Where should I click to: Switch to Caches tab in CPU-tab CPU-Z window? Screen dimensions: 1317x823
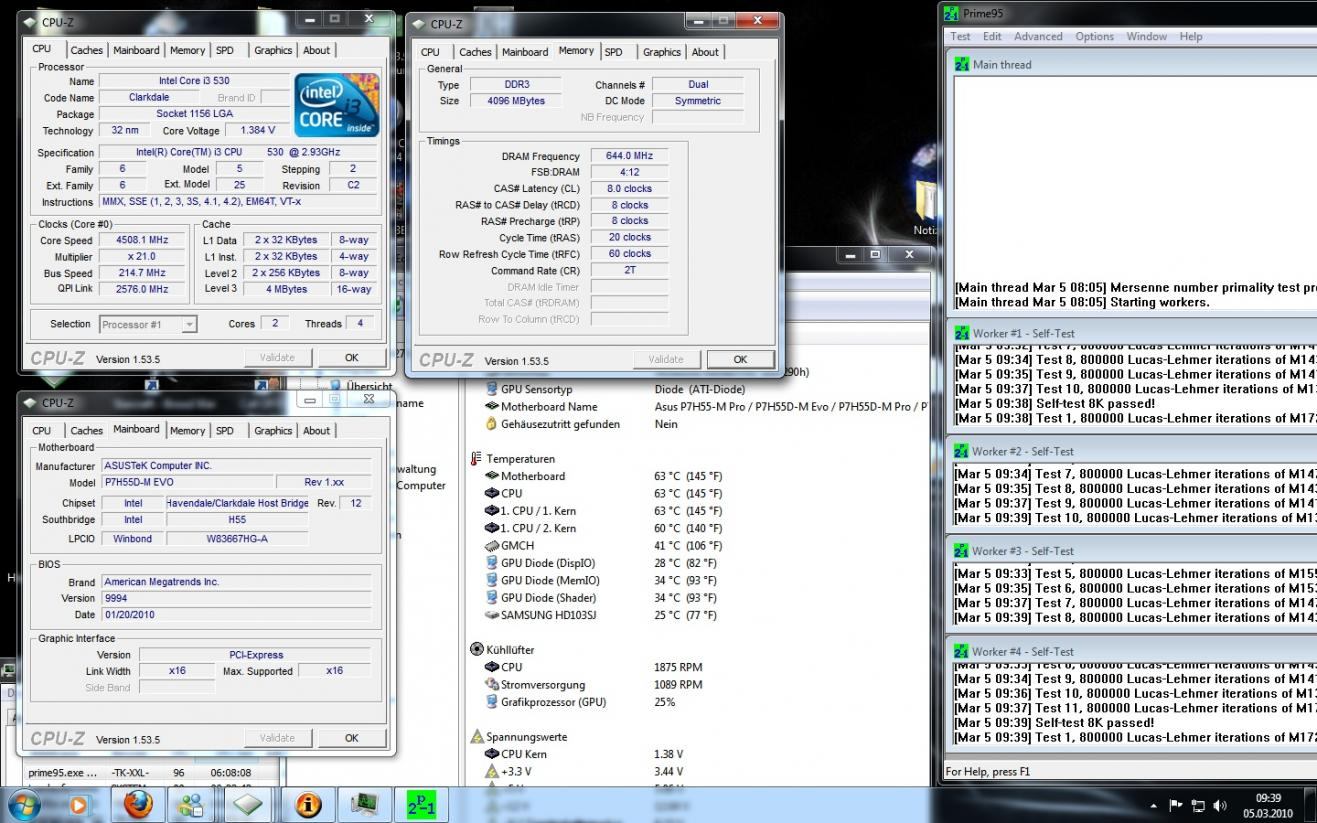point(86,50)
